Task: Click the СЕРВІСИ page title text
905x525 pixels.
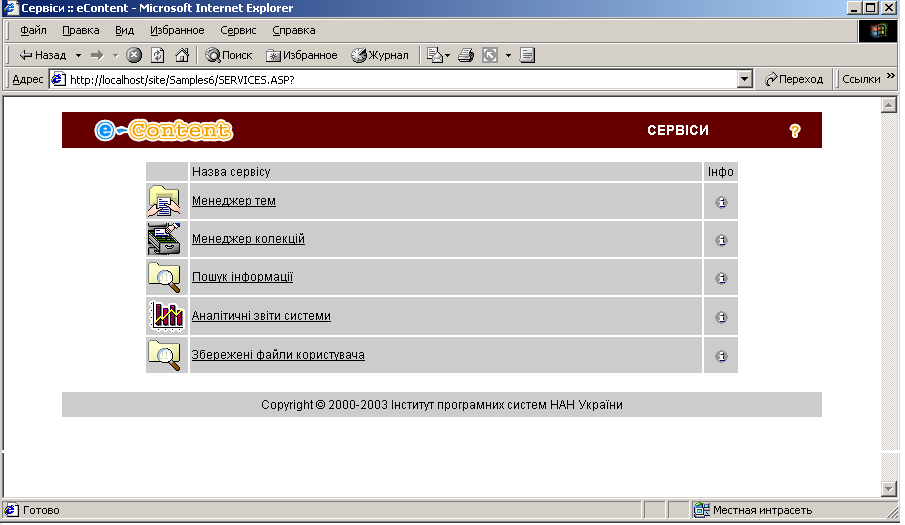Action: 678,130
